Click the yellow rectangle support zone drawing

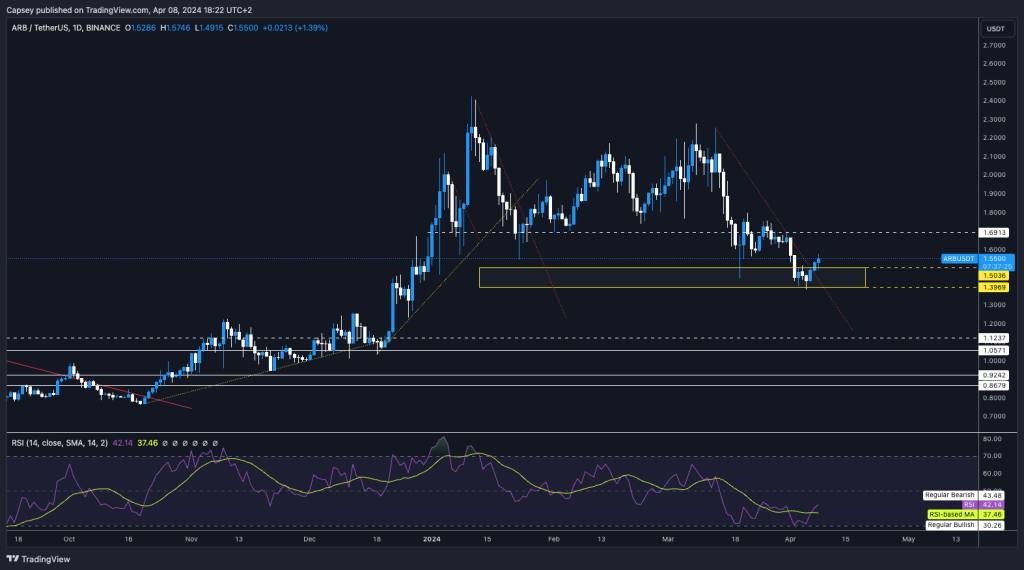click(x=672, y=277)
